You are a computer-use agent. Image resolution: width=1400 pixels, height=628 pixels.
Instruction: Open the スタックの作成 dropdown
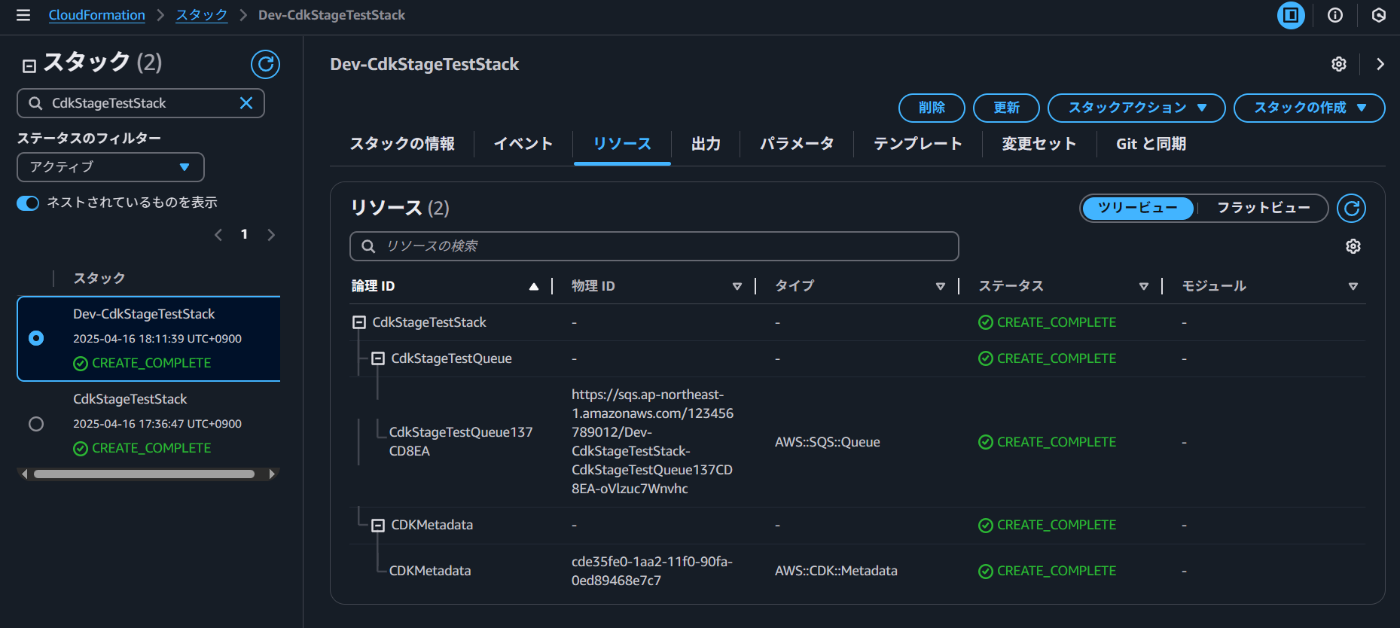1309,107
